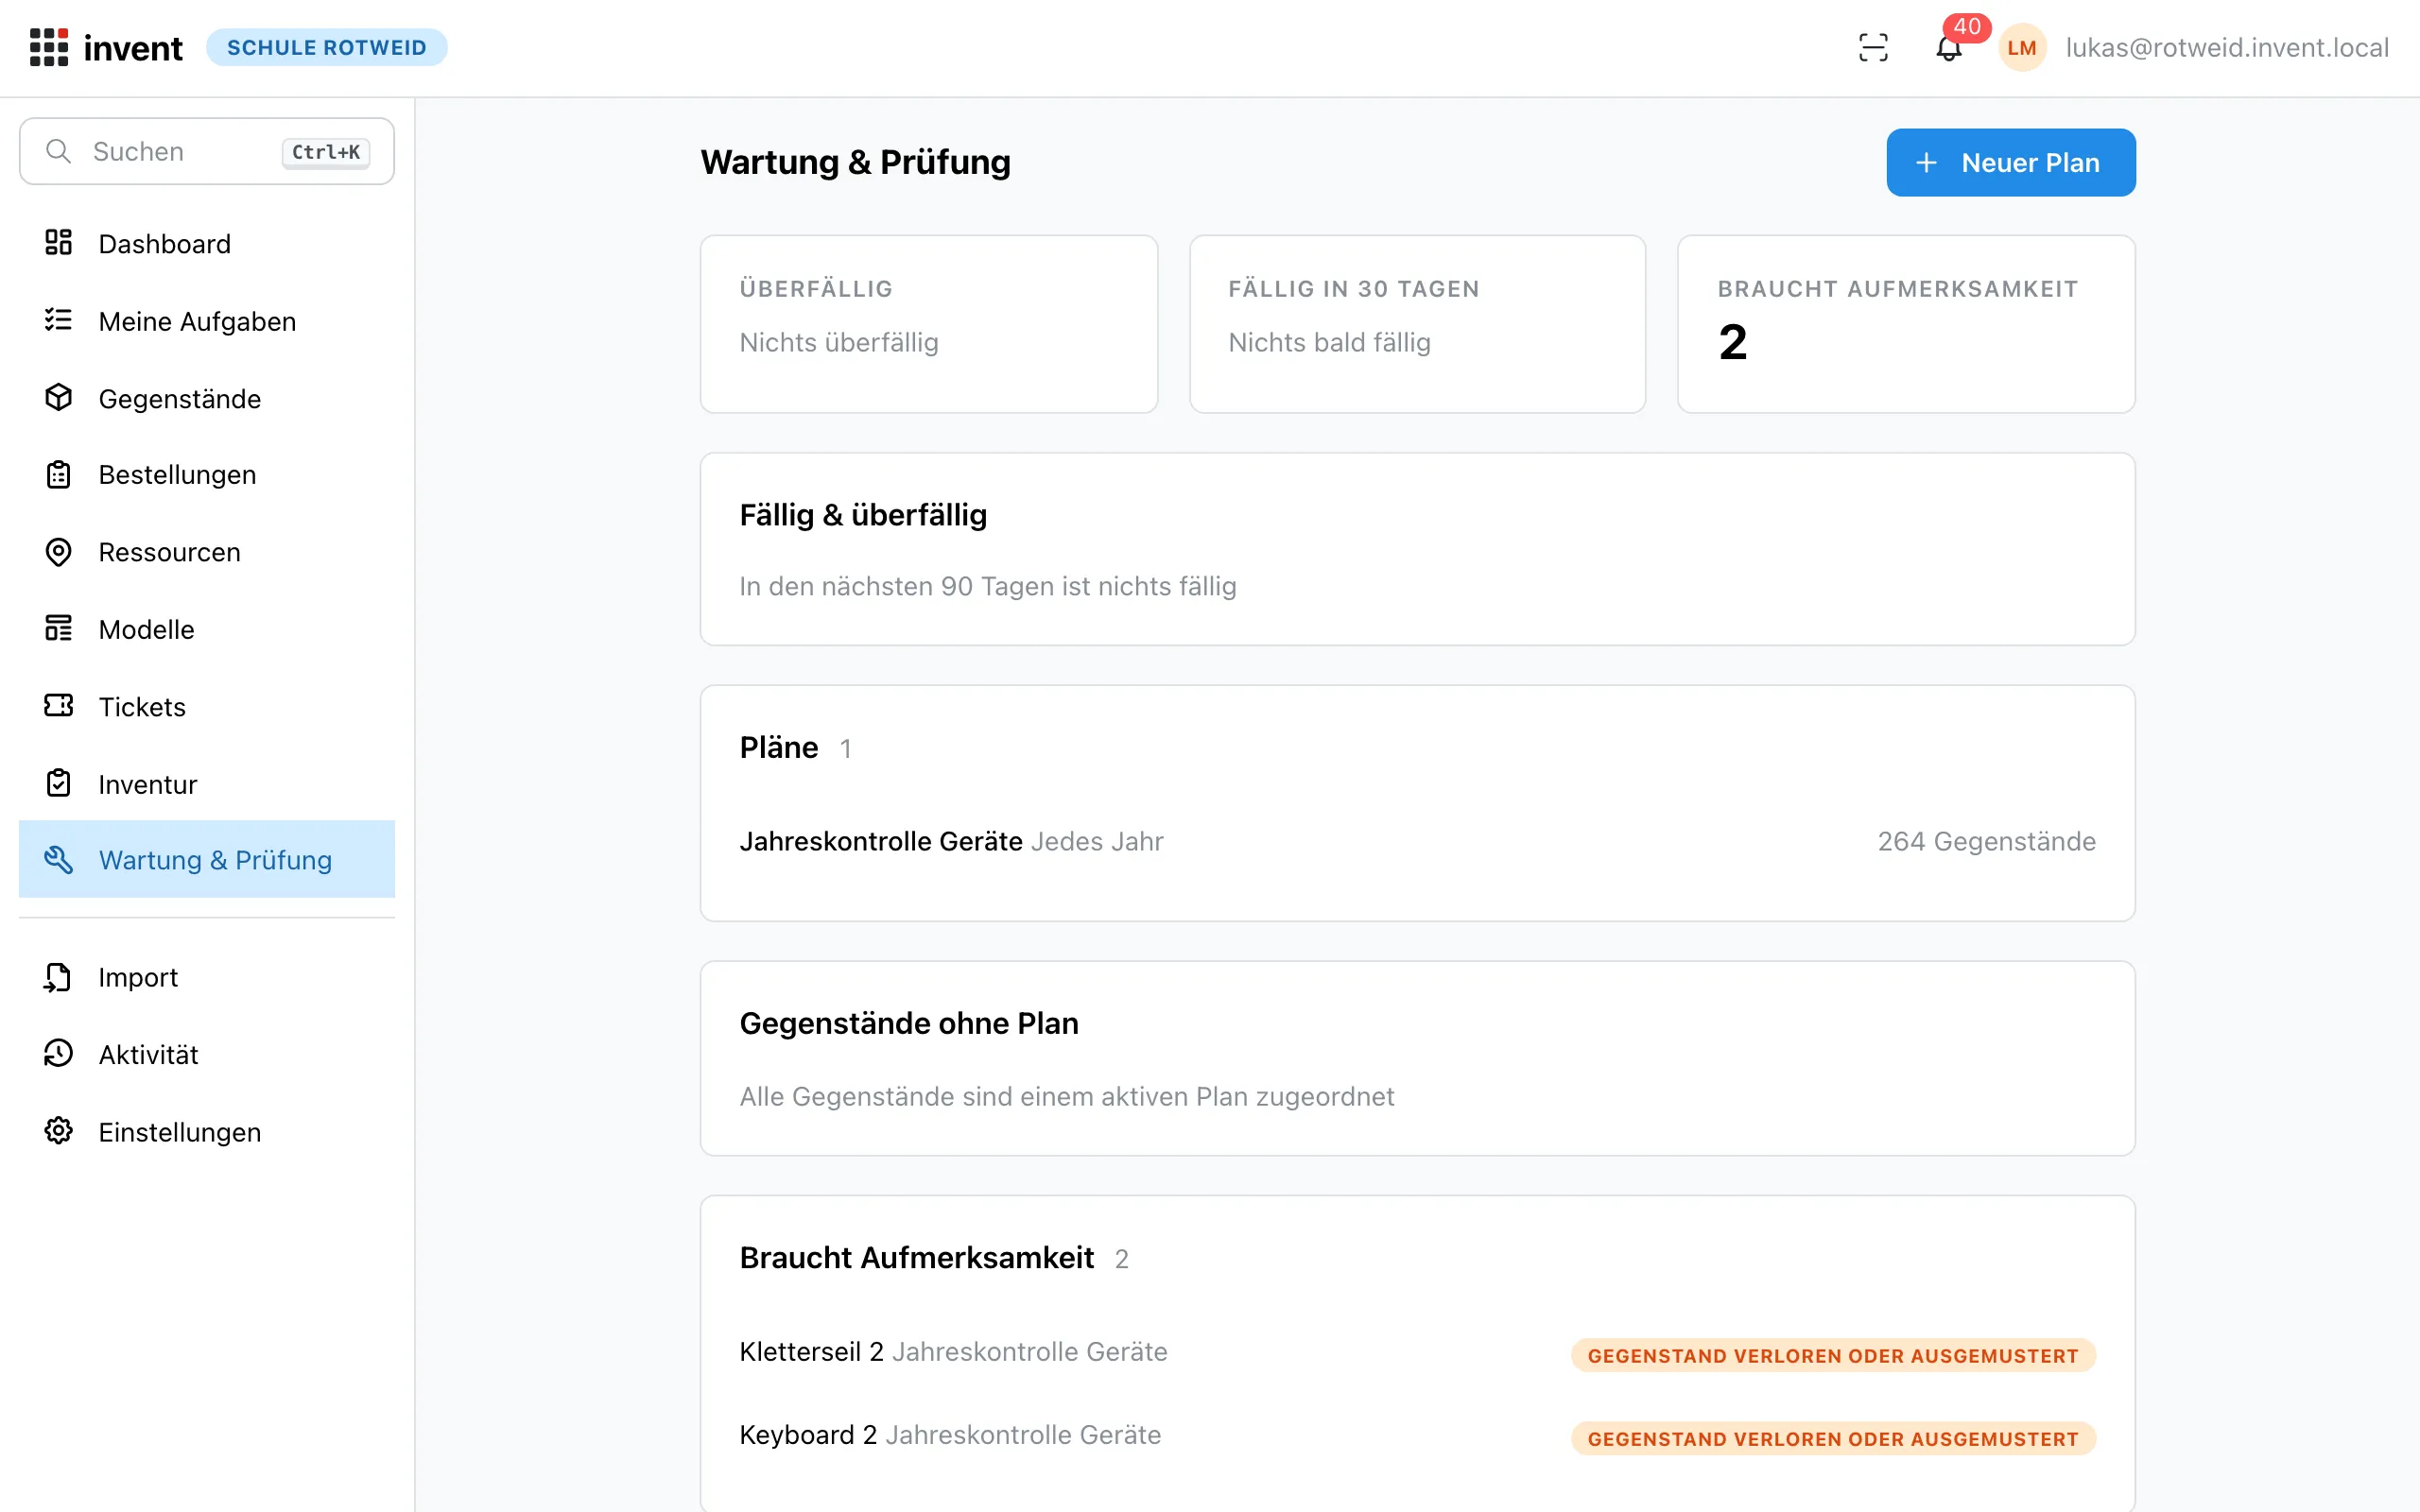2420x1512 pixels.
Task: Open Kletterseil 2 attention entry
Action: point(1417,1352)
